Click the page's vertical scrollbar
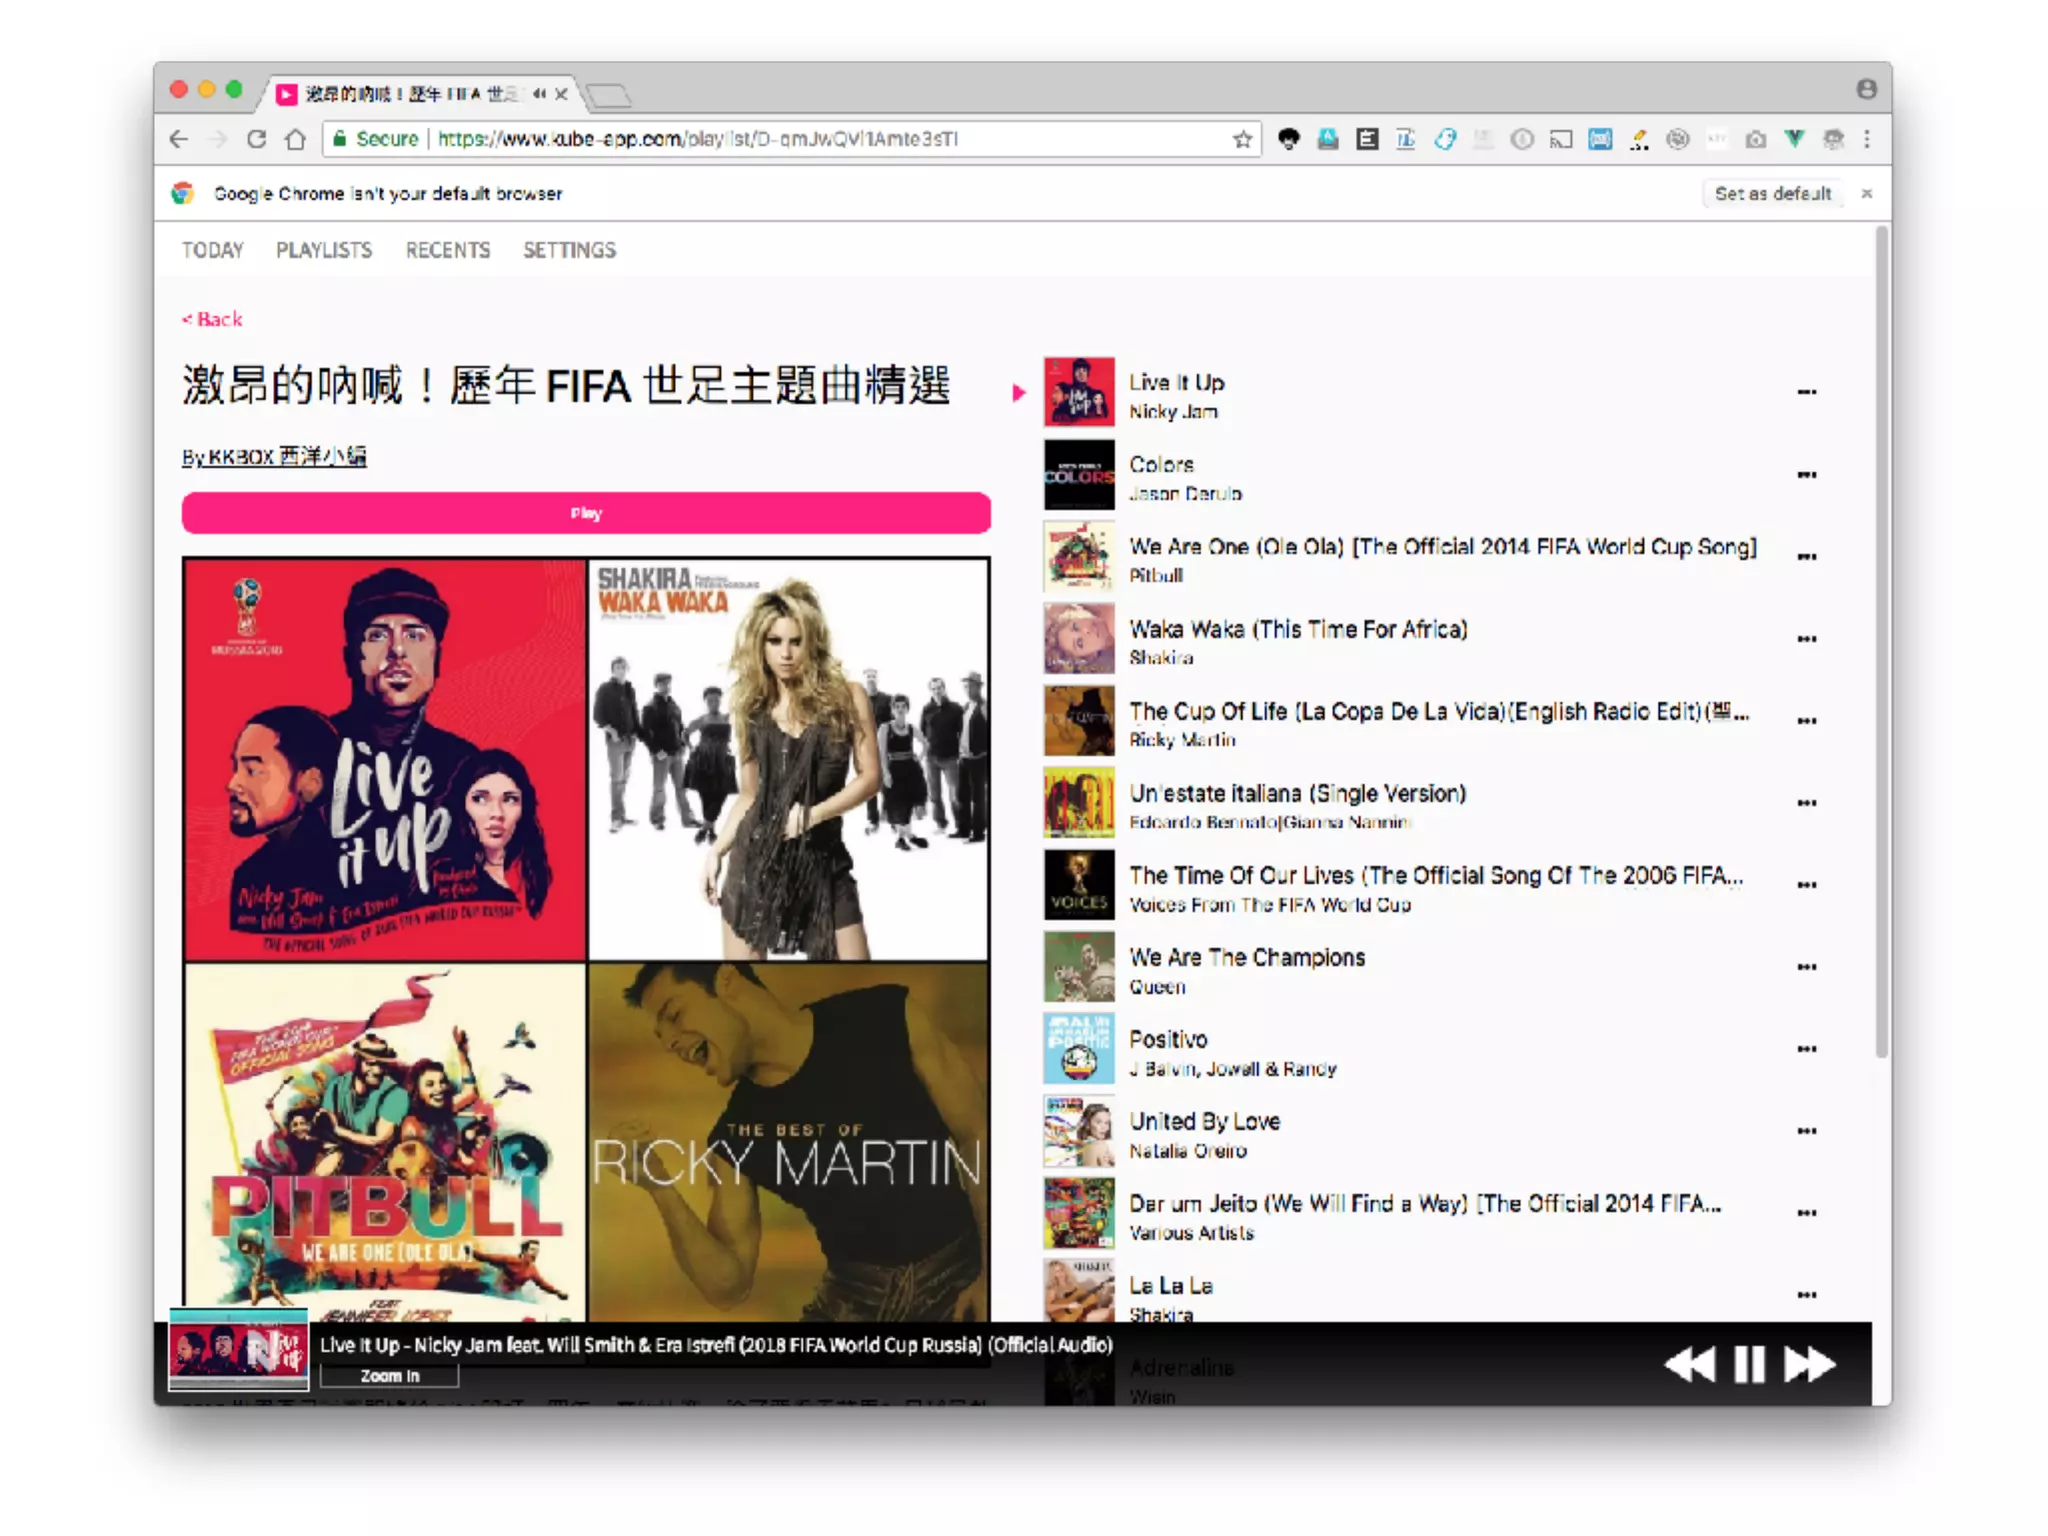2048x1536 pixels. click(x=1881, y=640)
